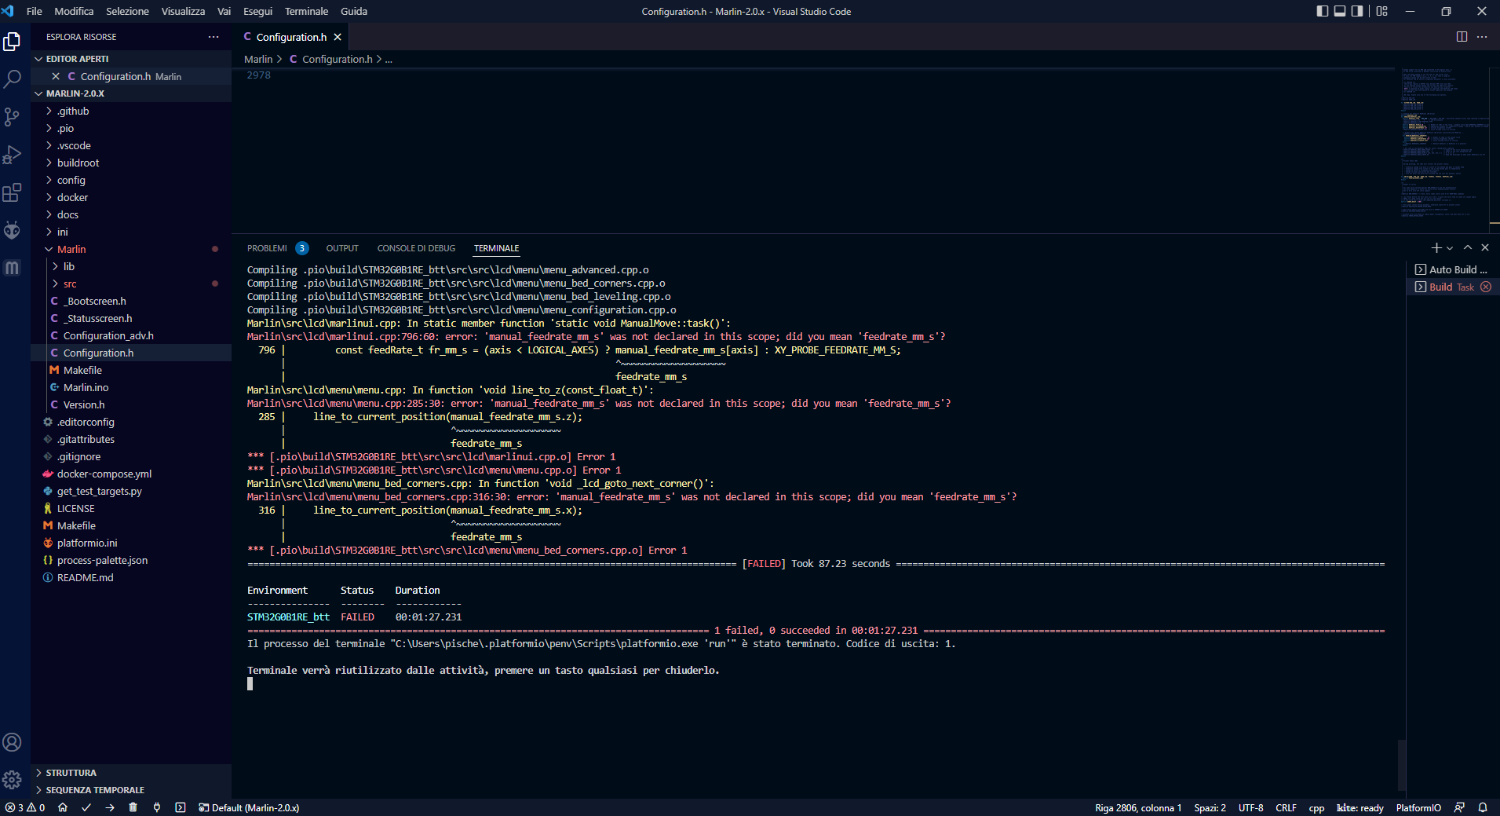1500x816 pixels.
Task: Click cpp language mode selector
Action: [x=1316, y=808]
